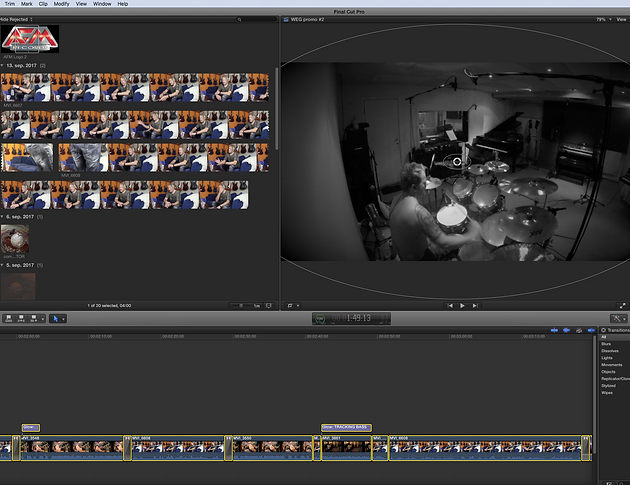Select the drum thumbnail under 6. sep. 2017
The width and height of the screenshot is (630, 485).
point(15,239)
